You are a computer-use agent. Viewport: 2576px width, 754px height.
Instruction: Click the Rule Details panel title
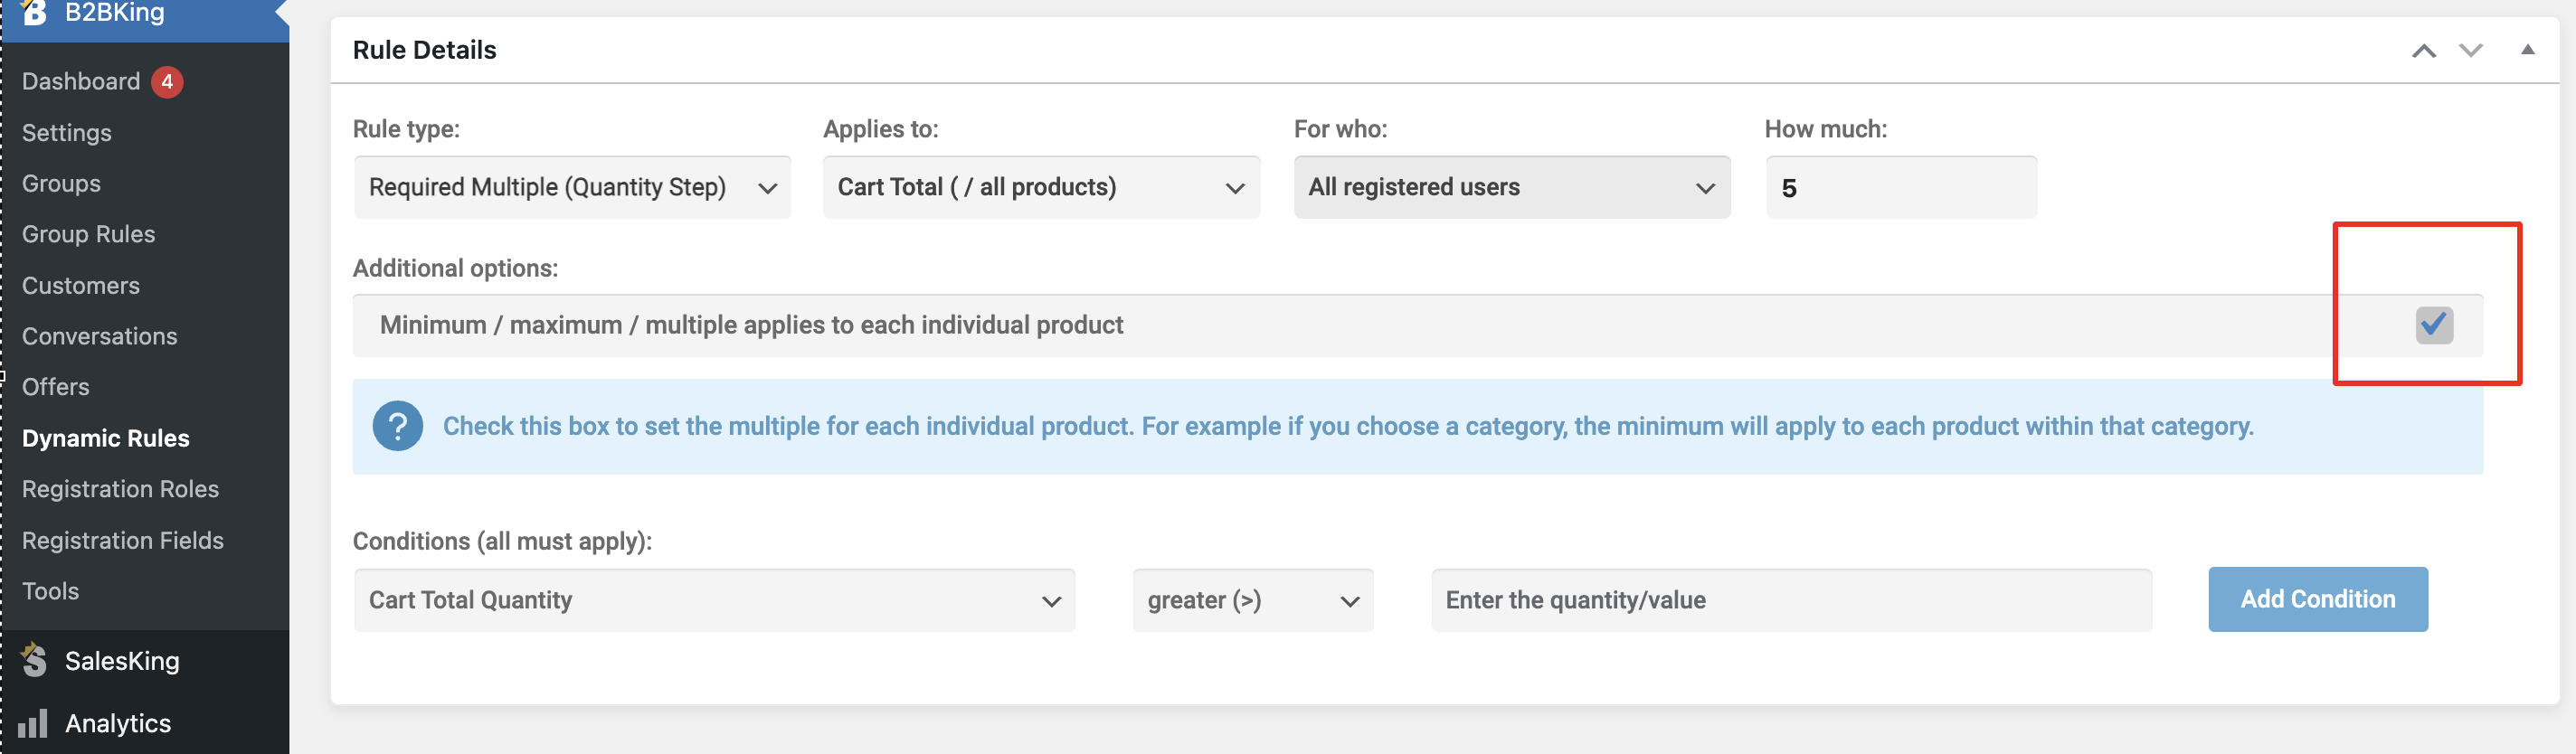click(425, 50)
